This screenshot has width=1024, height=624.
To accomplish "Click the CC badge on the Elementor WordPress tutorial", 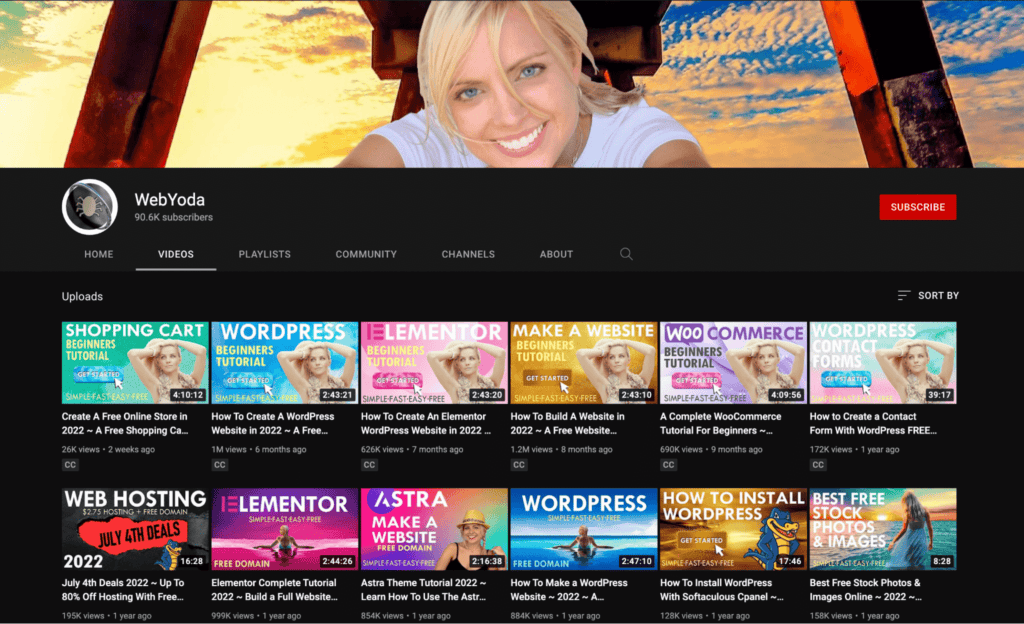I will click(367, 464).
